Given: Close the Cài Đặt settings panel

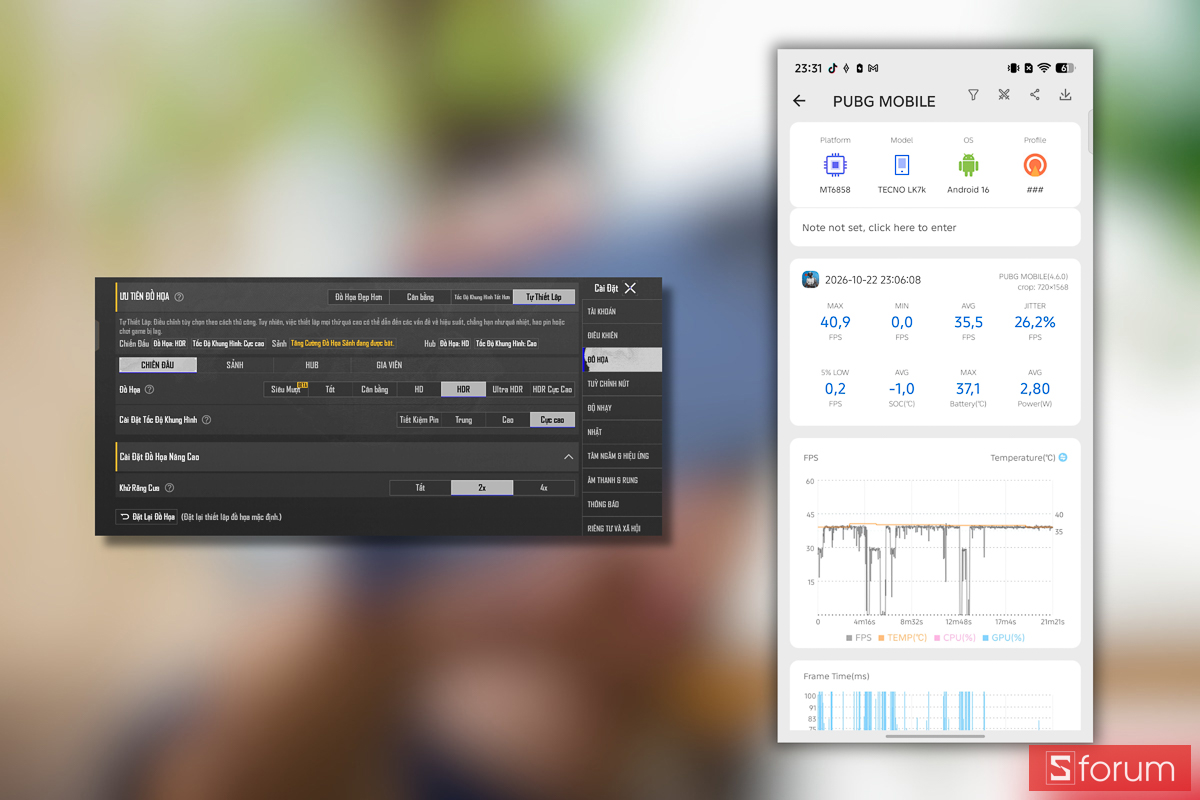Looking at the screenshot, I should point(630,288).
